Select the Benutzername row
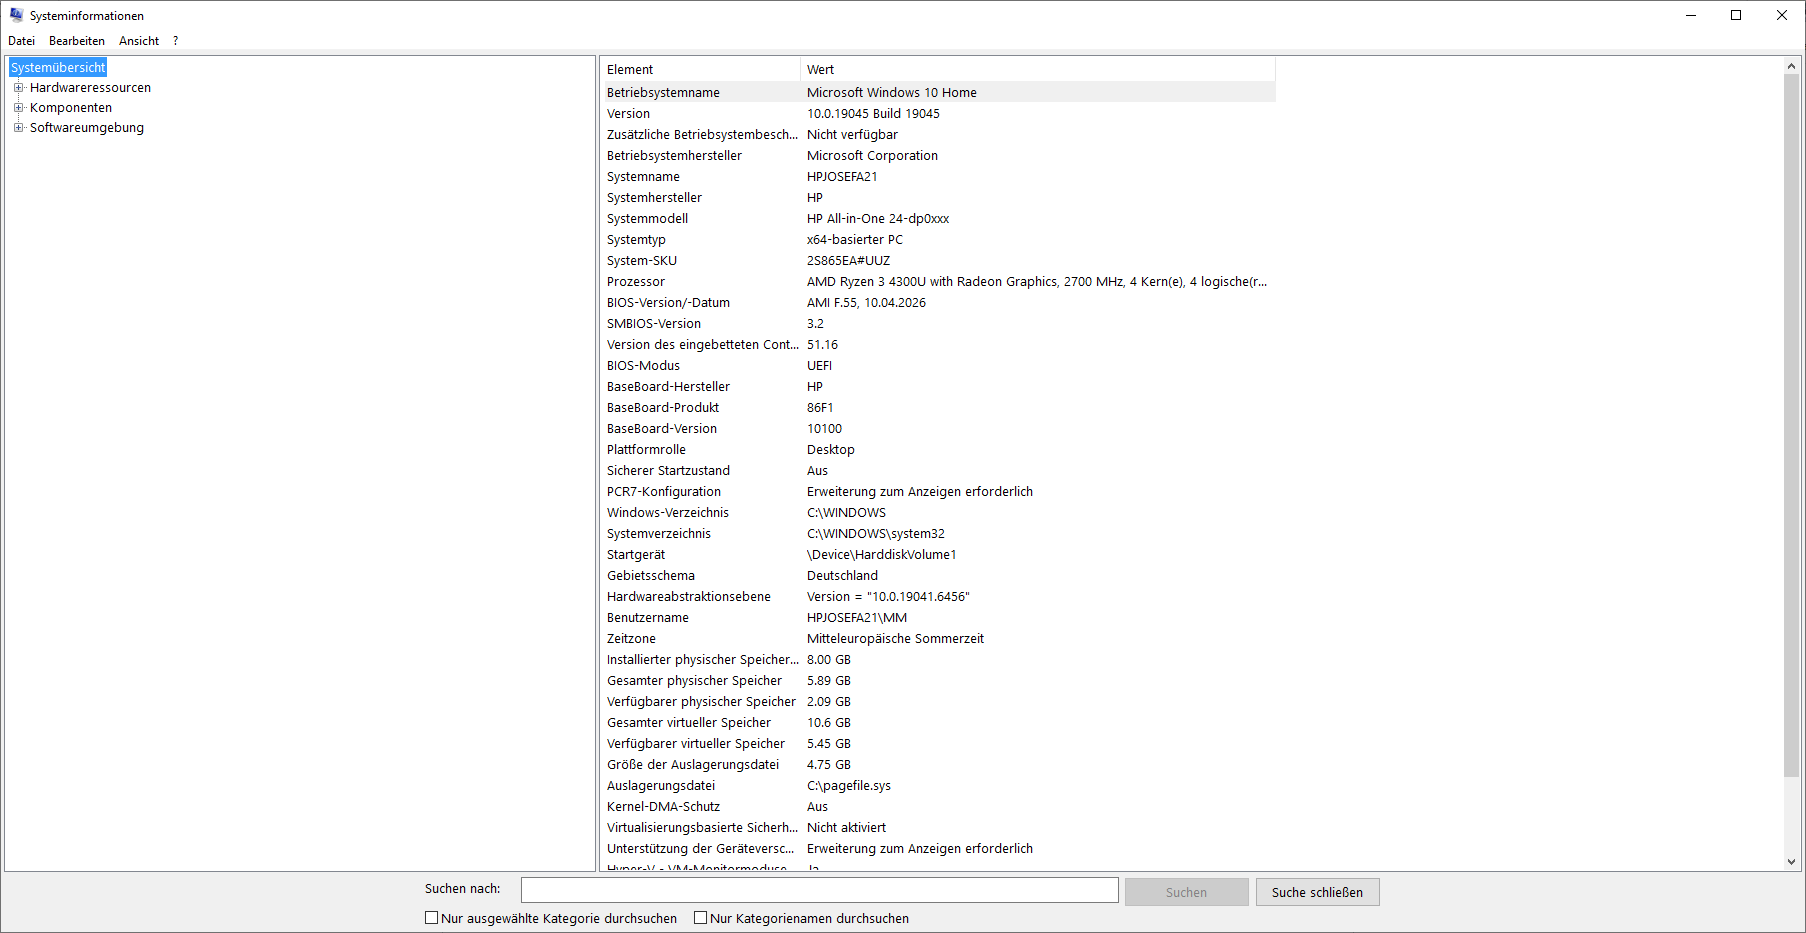The image size is (1806, 933). [x=938, y=617]
